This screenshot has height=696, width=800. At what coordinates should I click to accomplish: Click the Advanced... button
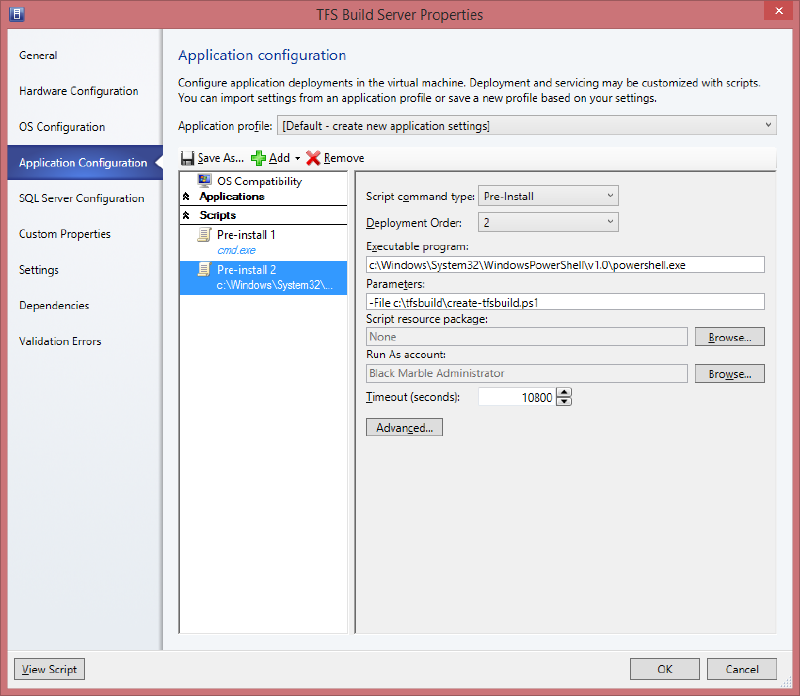pyautogui.click(x=404, y=428)
